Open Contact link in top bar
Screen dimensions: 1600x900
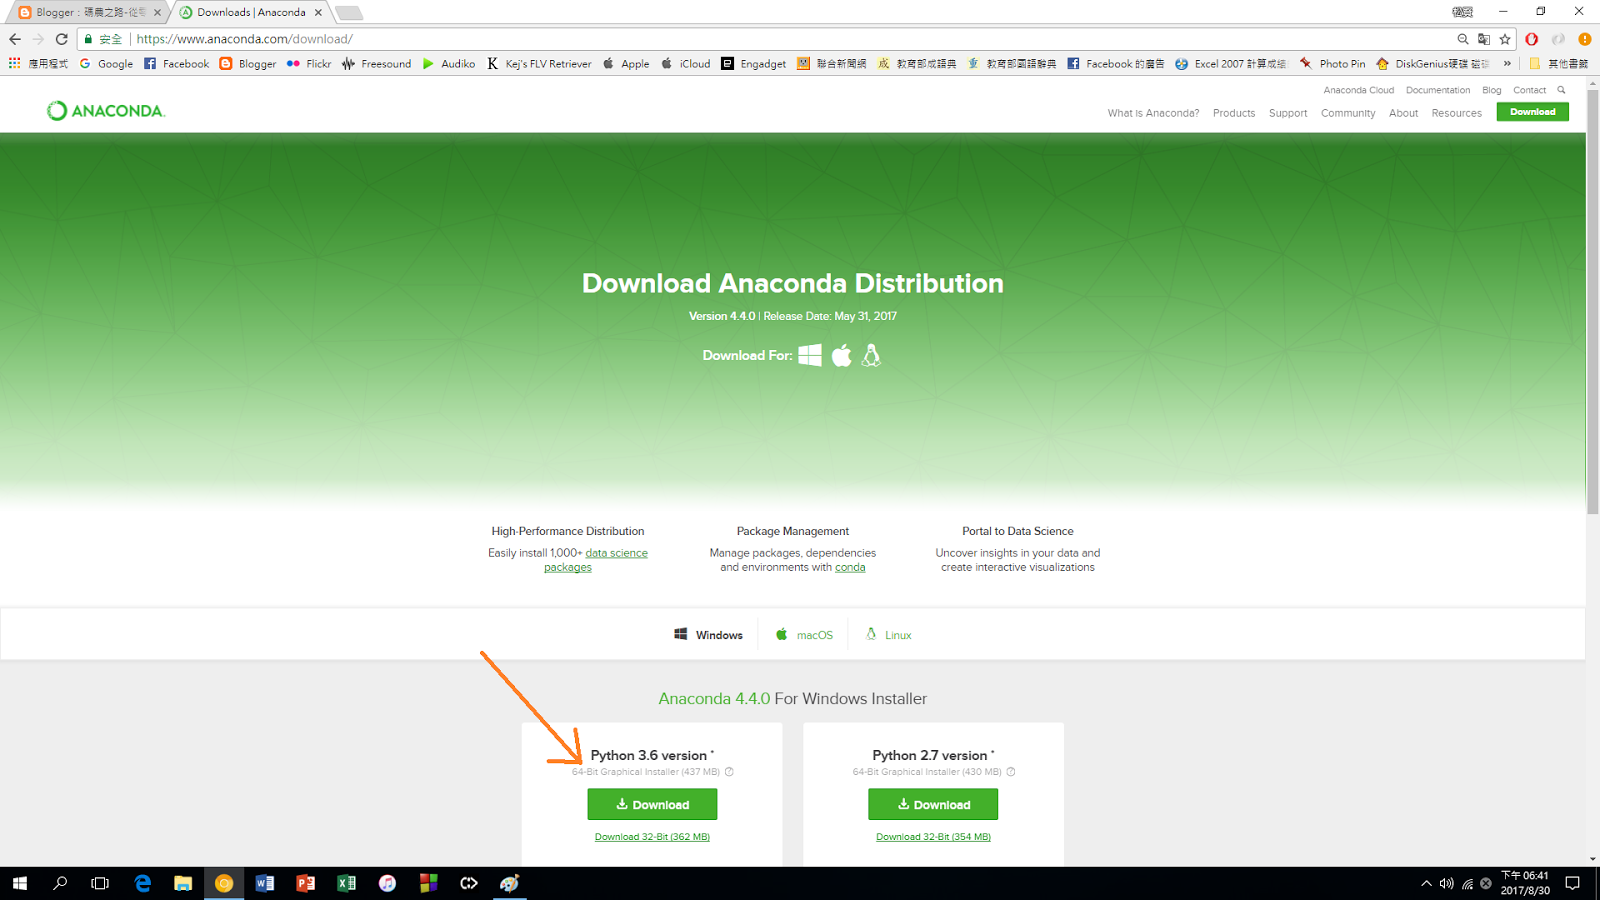pos(1529,90)
